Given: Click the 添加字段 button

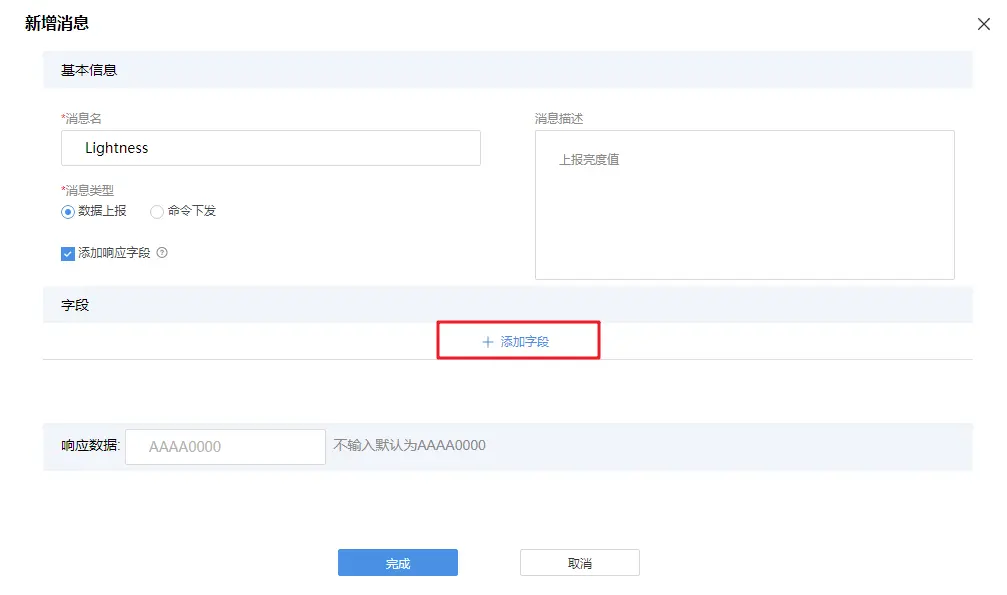Looking at the screenshot, I should click(x=518, y=341).
